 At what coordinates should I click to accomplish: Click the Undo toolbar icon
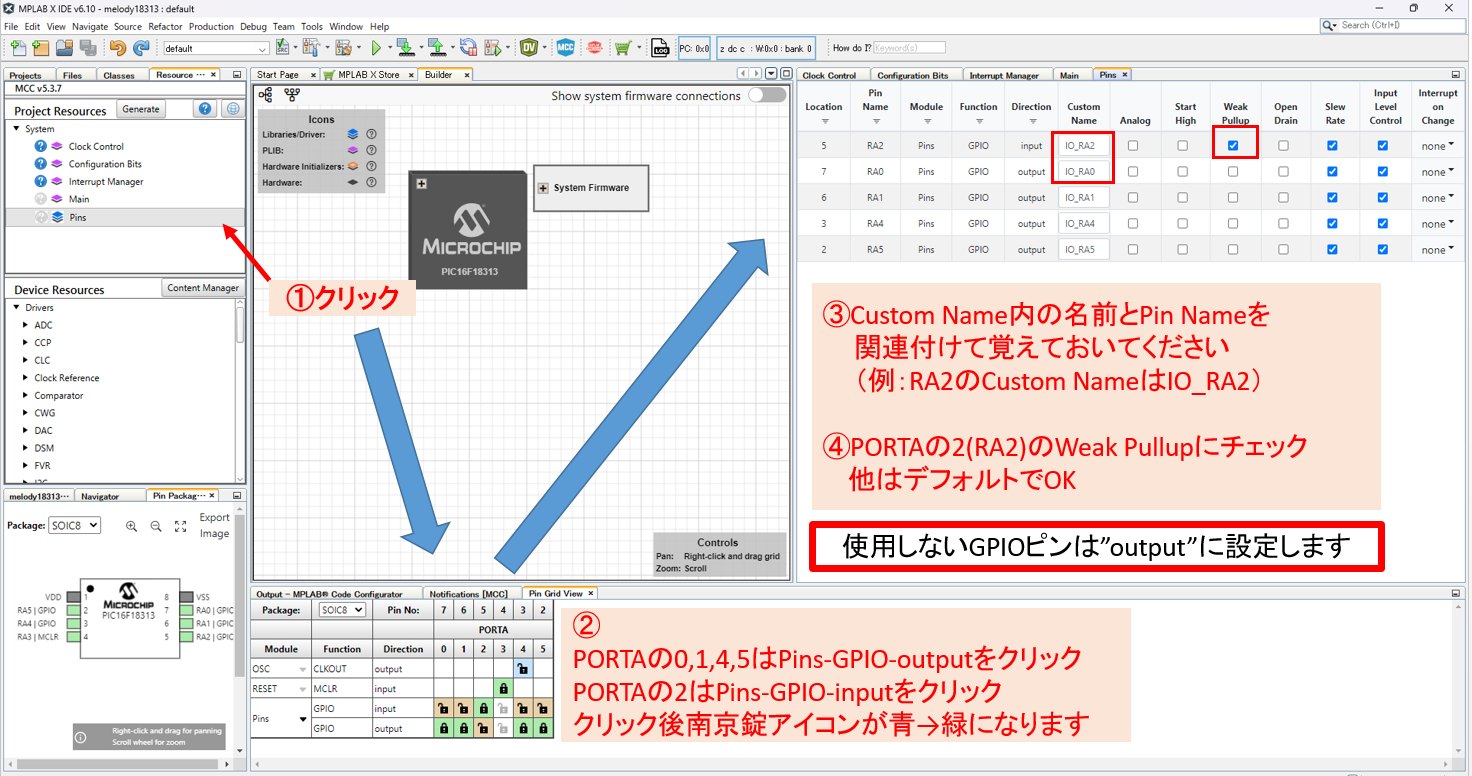tap(118, 48)
